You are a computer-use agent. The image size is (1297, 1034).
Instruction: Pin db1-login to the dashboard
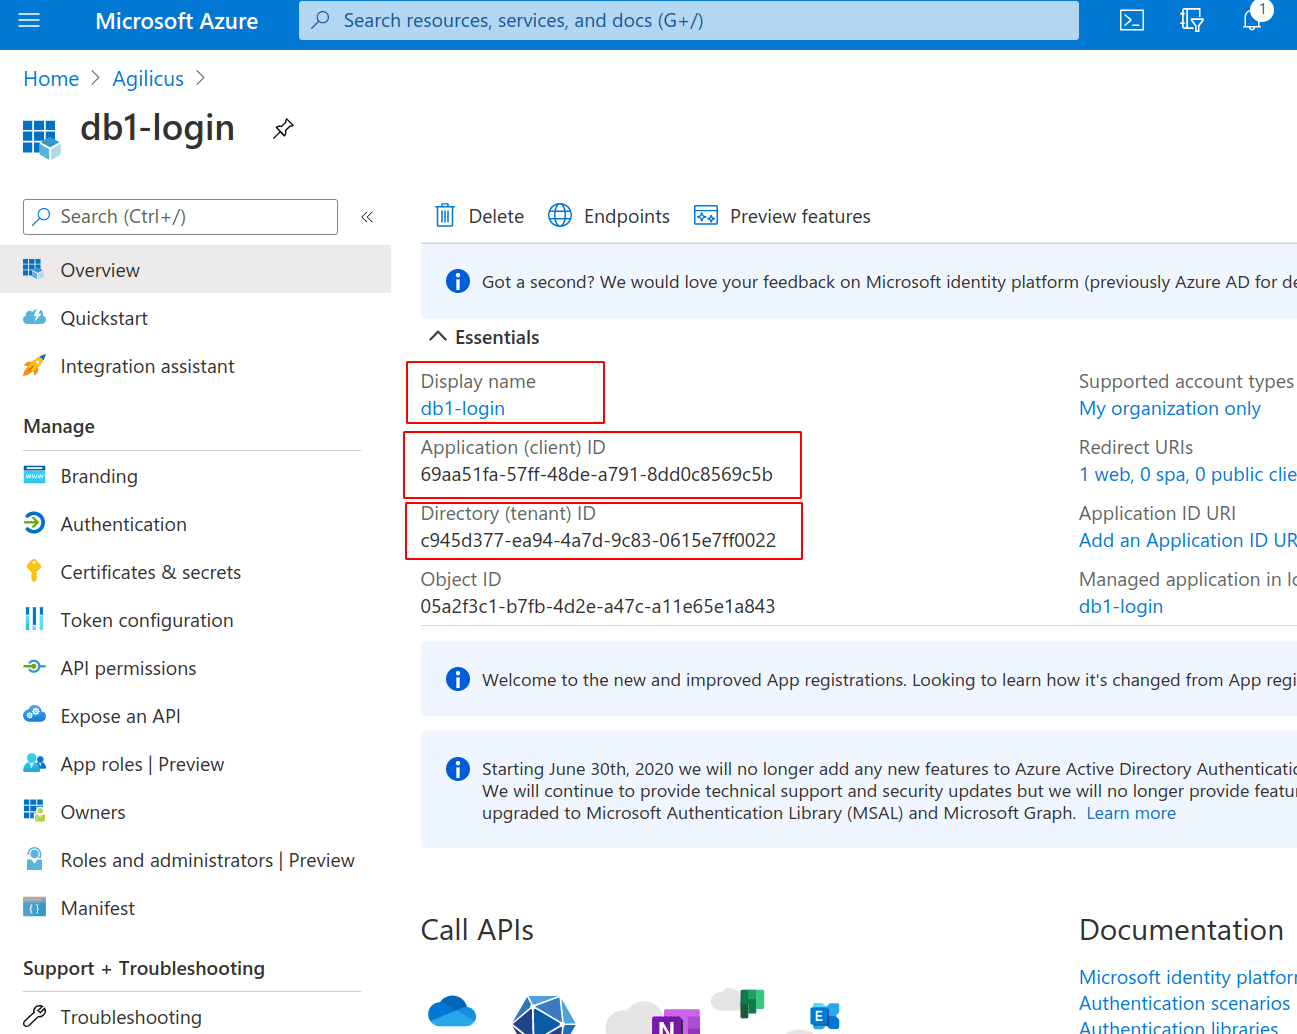283,129
